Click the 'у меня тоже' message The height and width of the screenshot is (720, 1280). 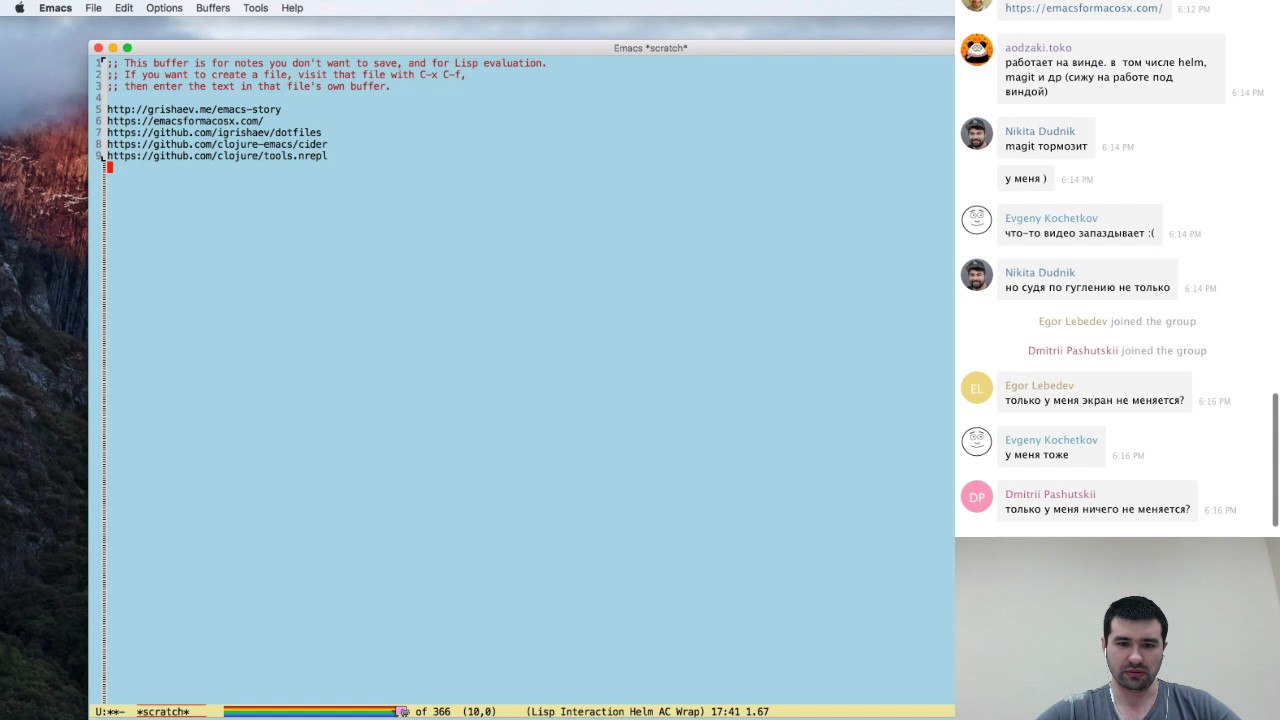coord(1036,455)
